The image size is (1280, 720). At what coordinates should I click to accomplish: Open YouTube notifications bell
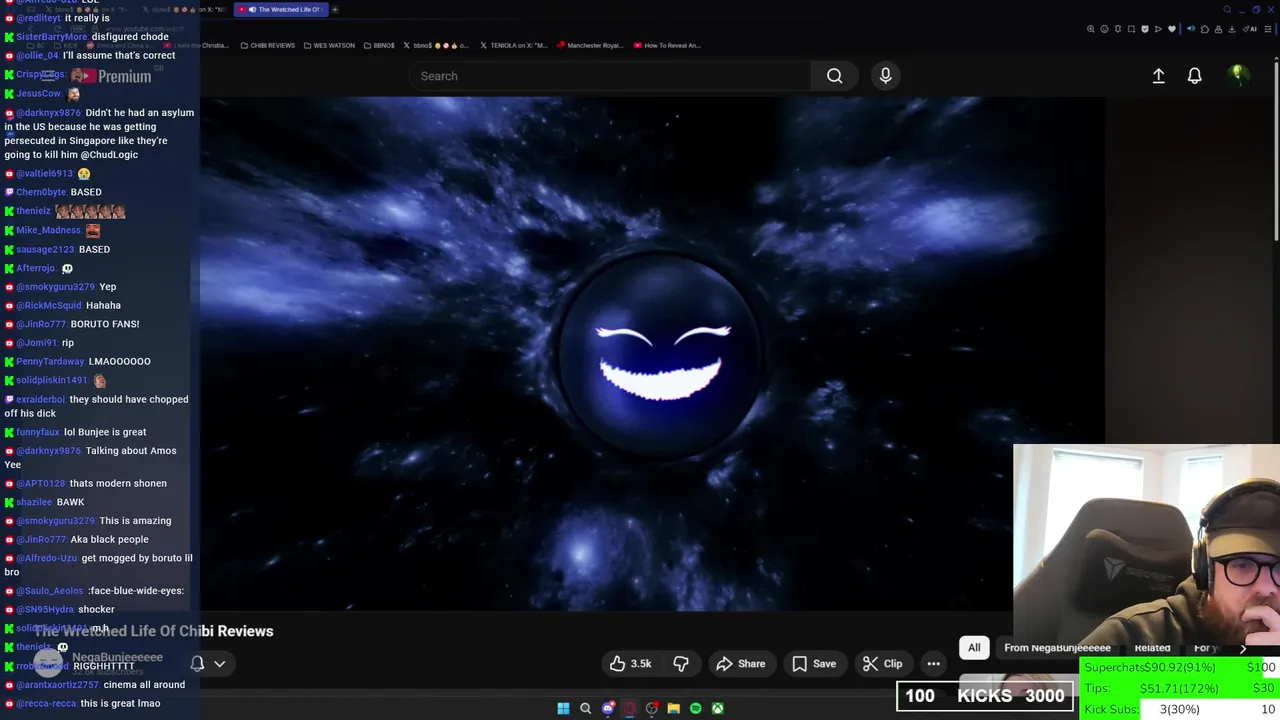point(1194,76)
